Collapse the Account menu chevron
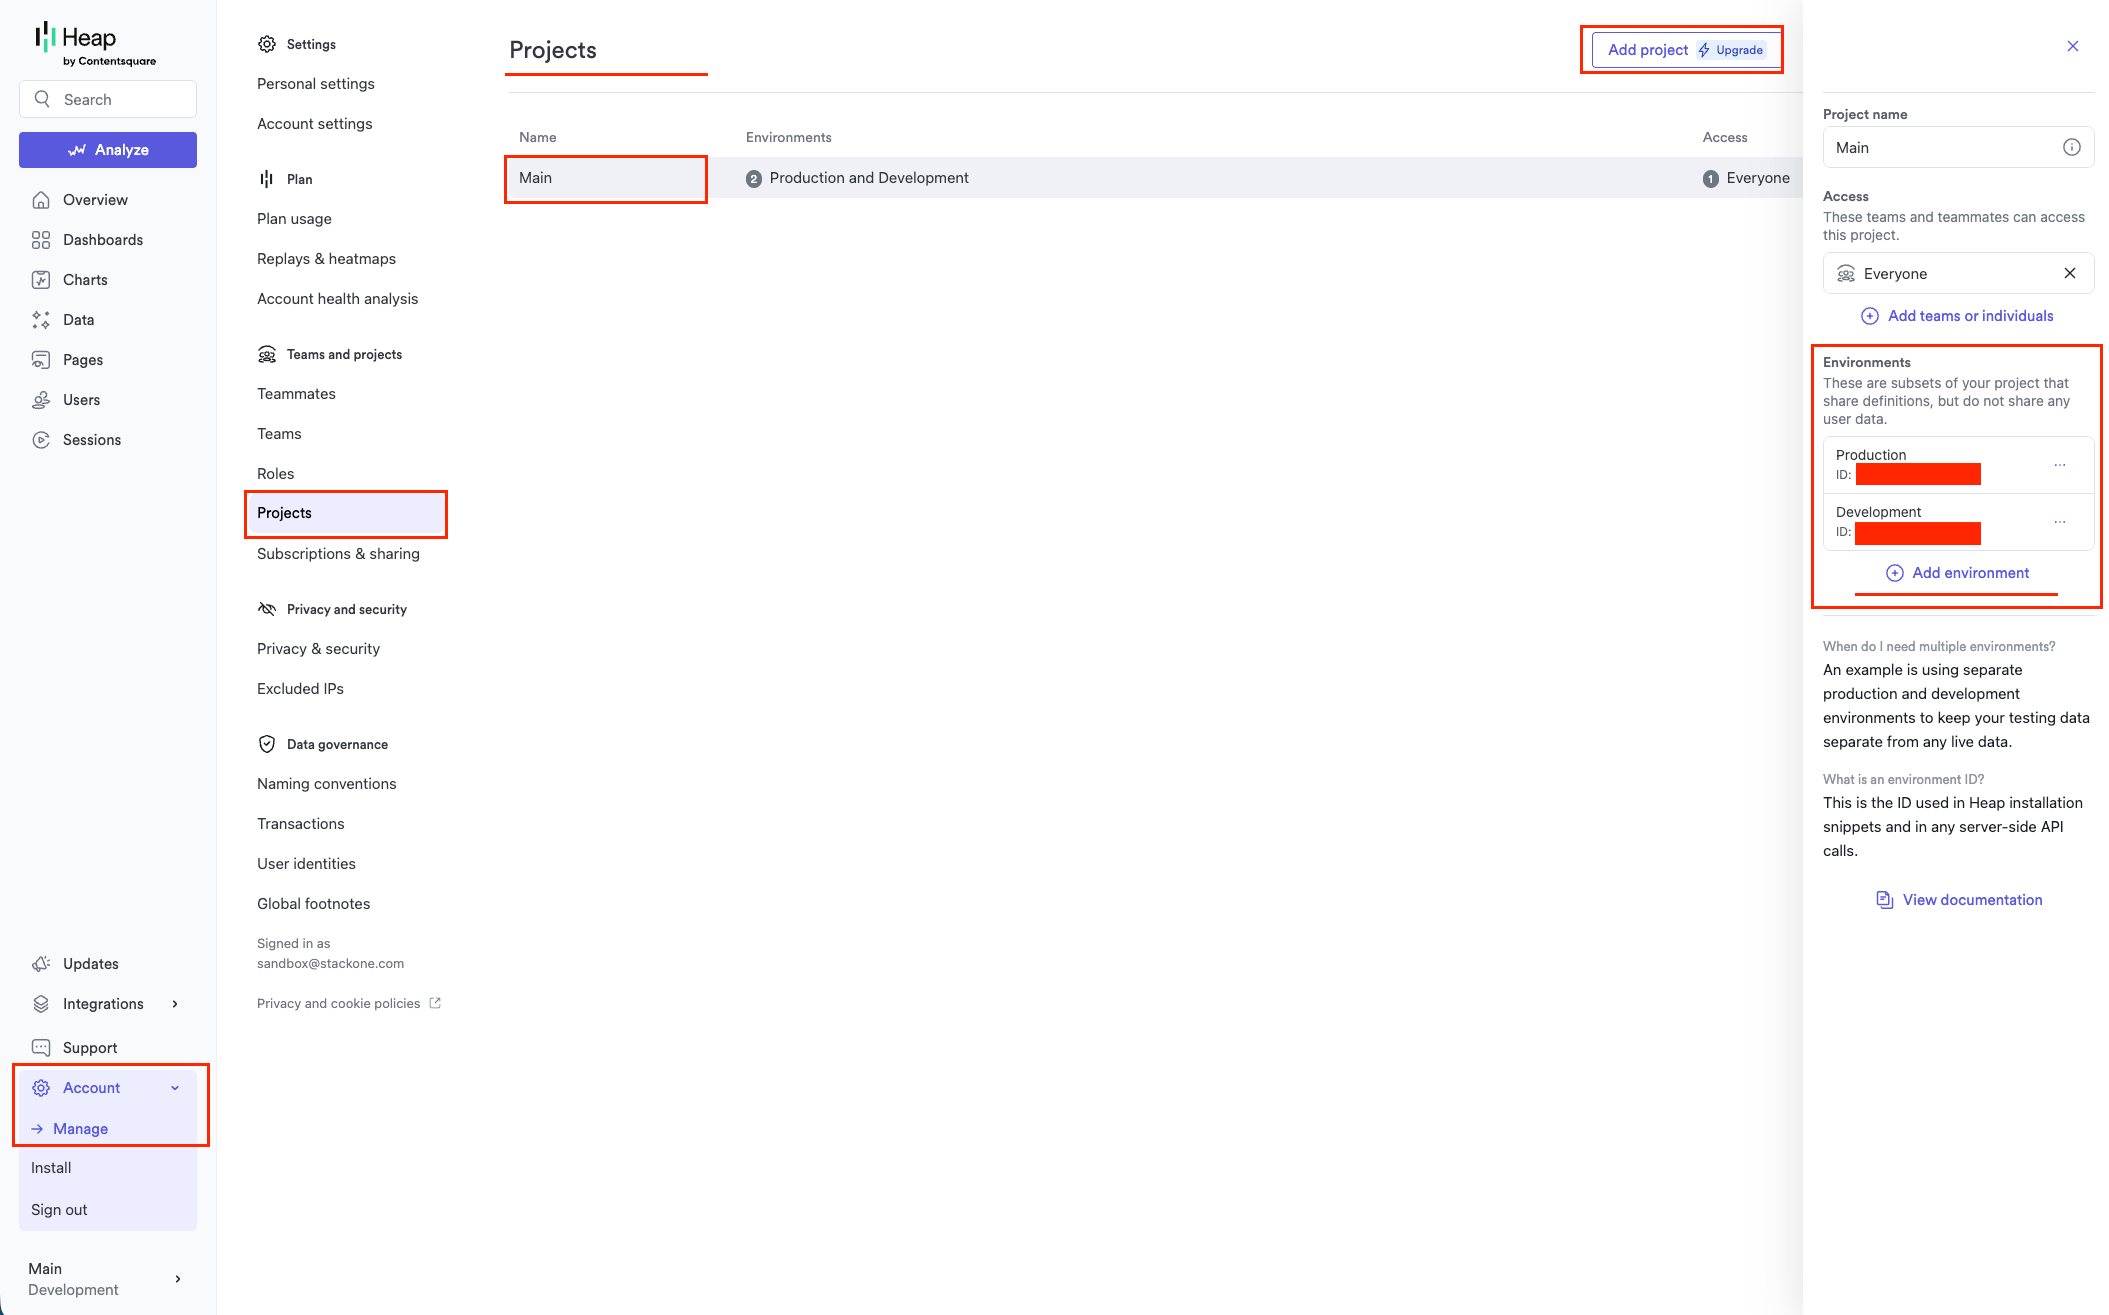 pos(175,1088)
